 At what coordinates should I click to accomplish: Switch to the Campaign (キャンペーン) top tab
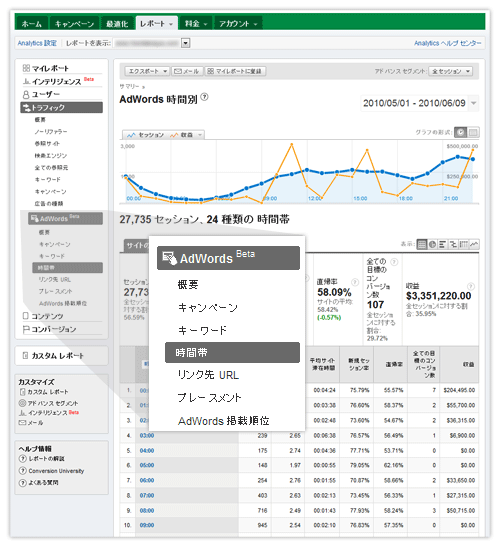click(x=75, y=23)
